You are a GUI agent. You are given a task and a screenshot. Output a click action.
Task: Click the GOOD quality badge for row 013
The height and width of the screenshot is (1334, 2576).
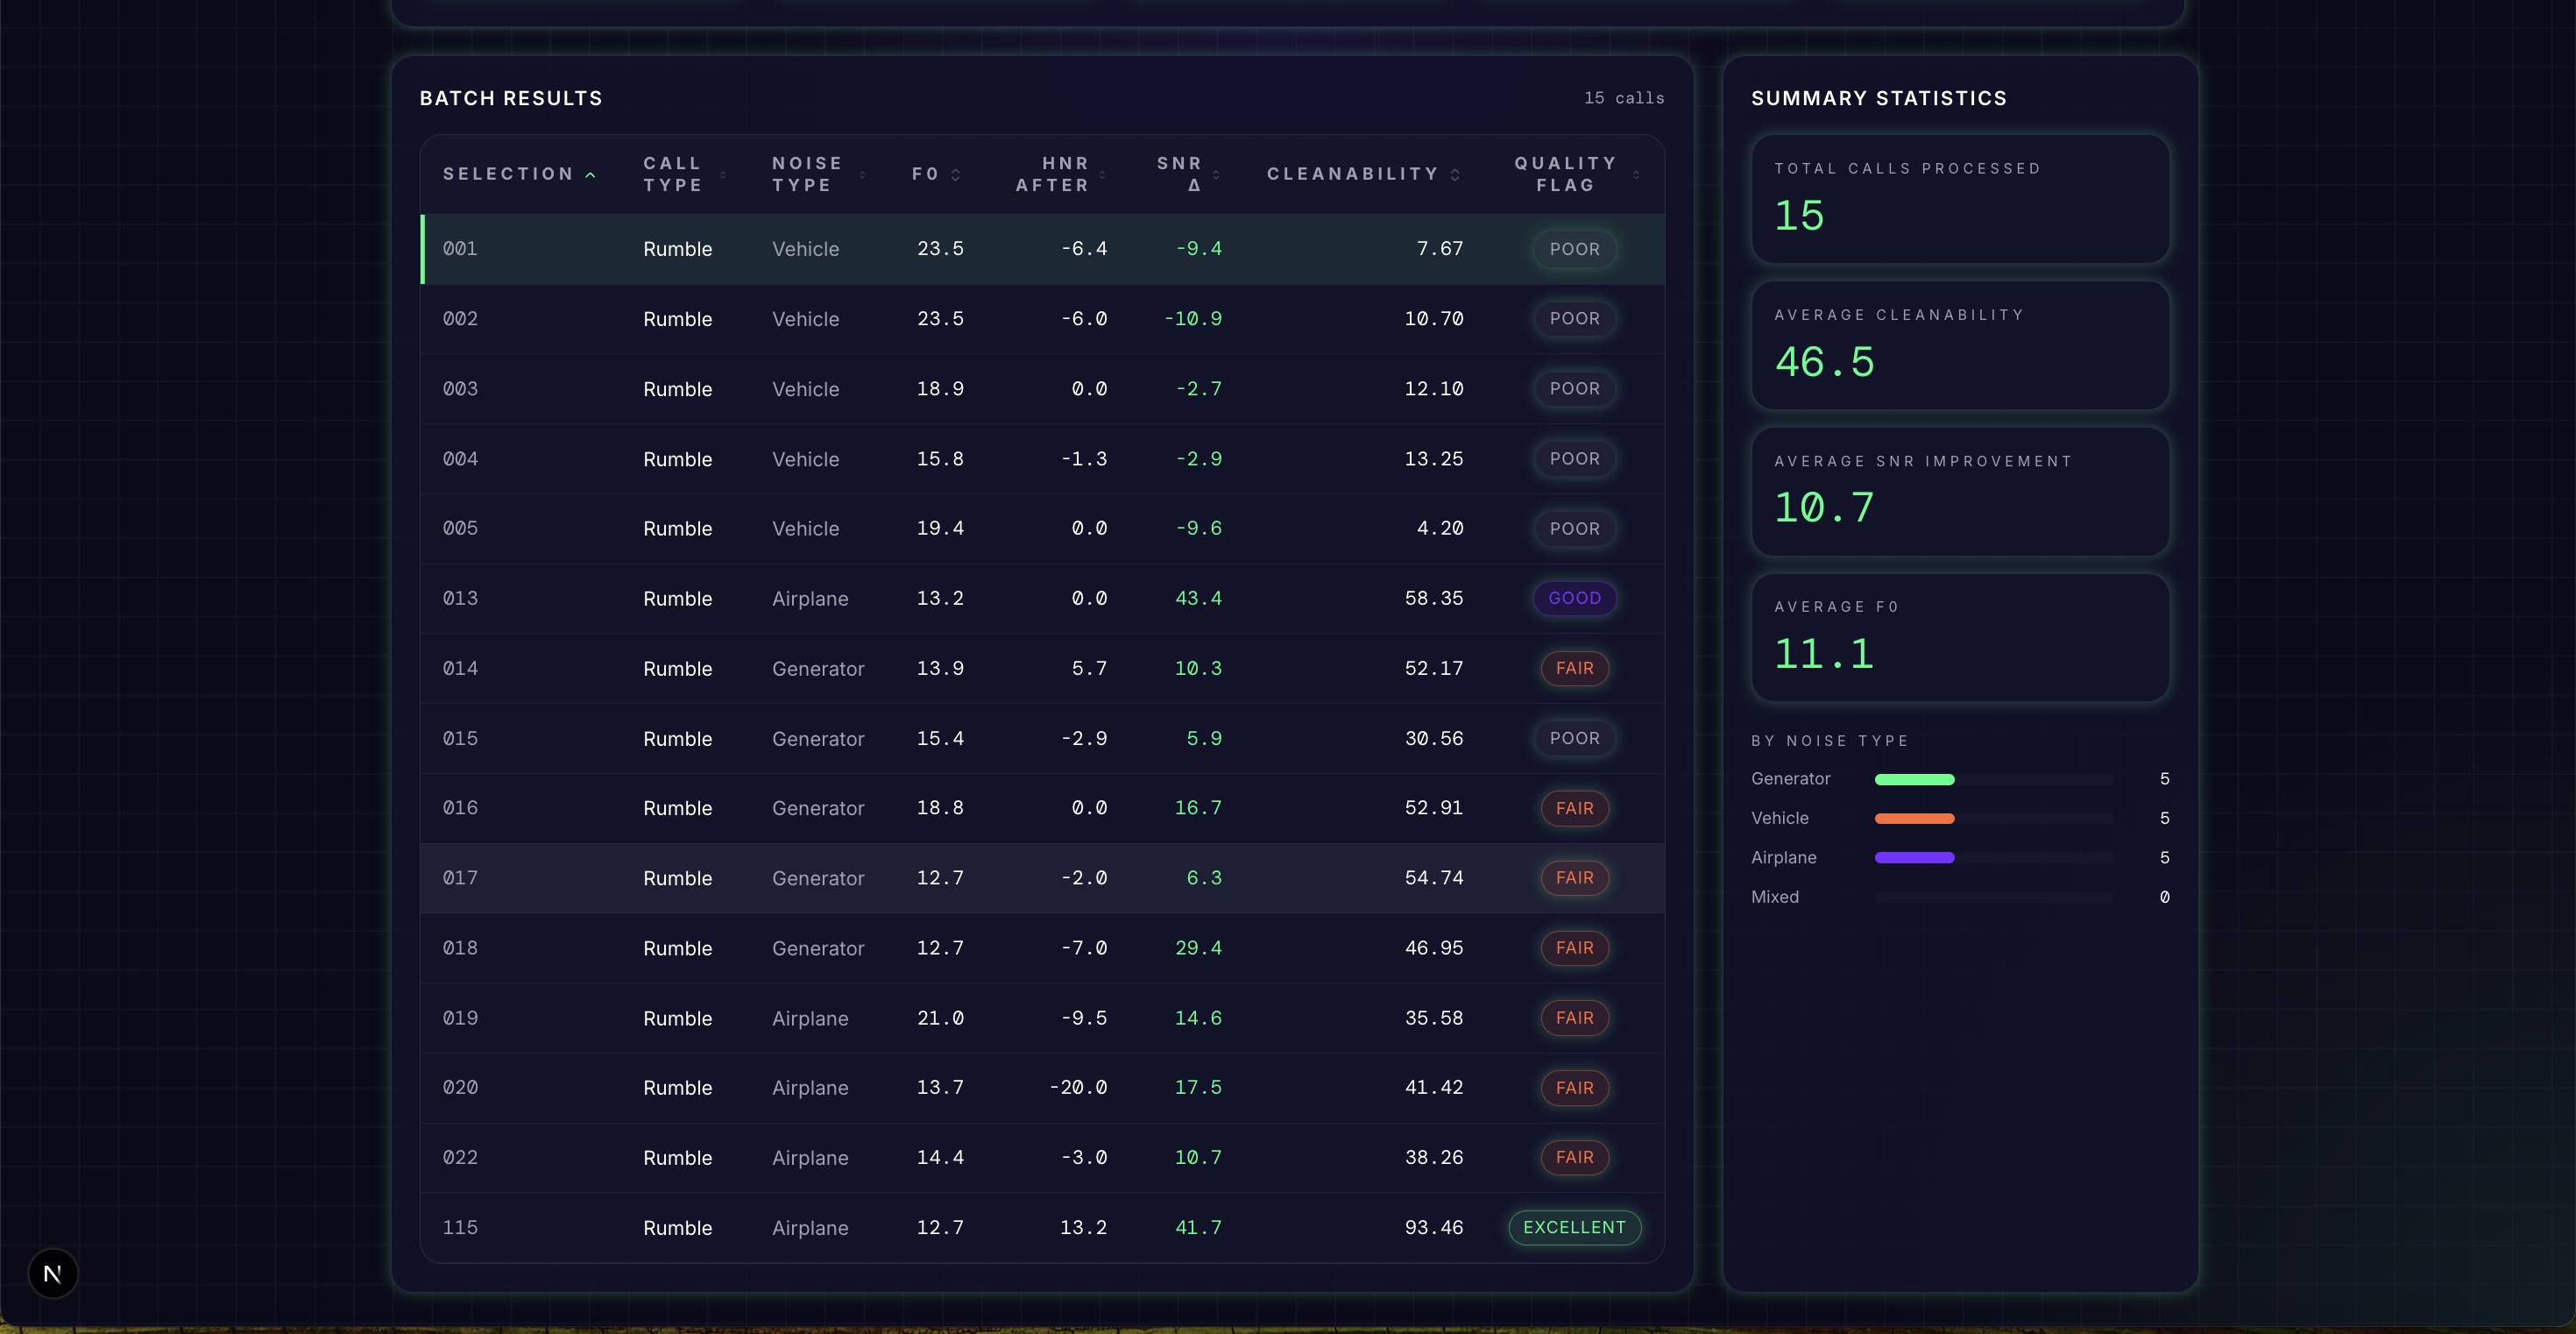point(1574,598)
